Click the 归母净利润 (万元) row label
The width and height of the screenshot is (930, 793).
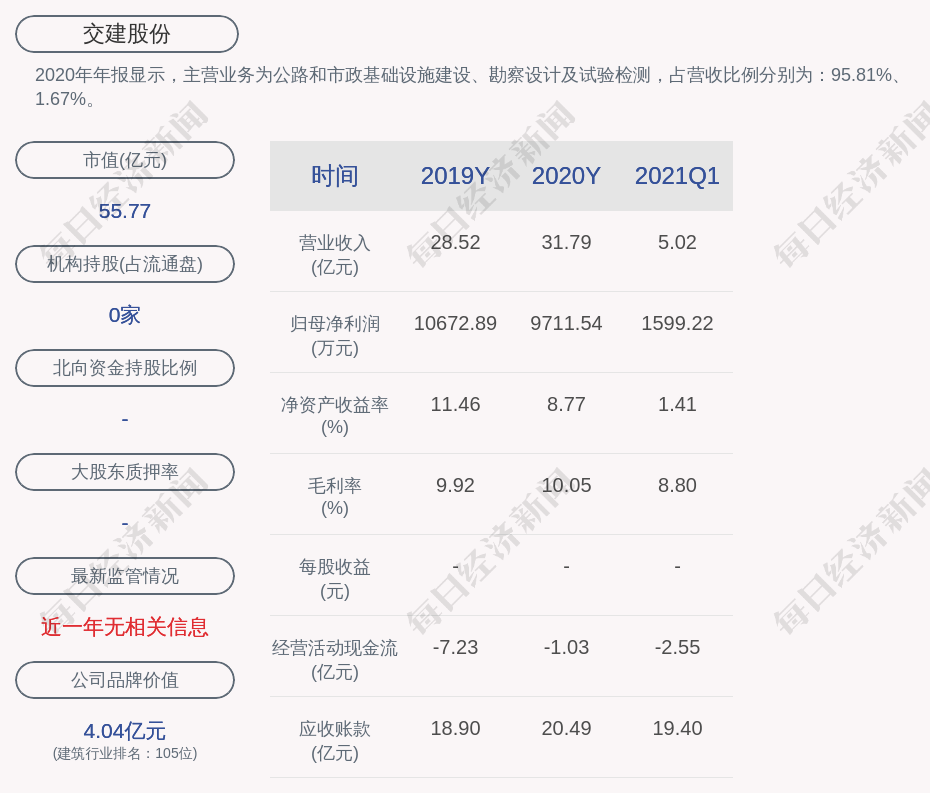335,336
